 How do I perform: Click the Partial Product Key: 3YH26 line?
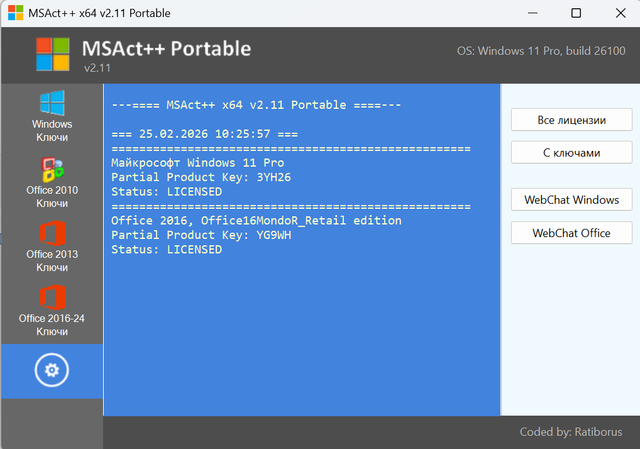click(201, 178)
